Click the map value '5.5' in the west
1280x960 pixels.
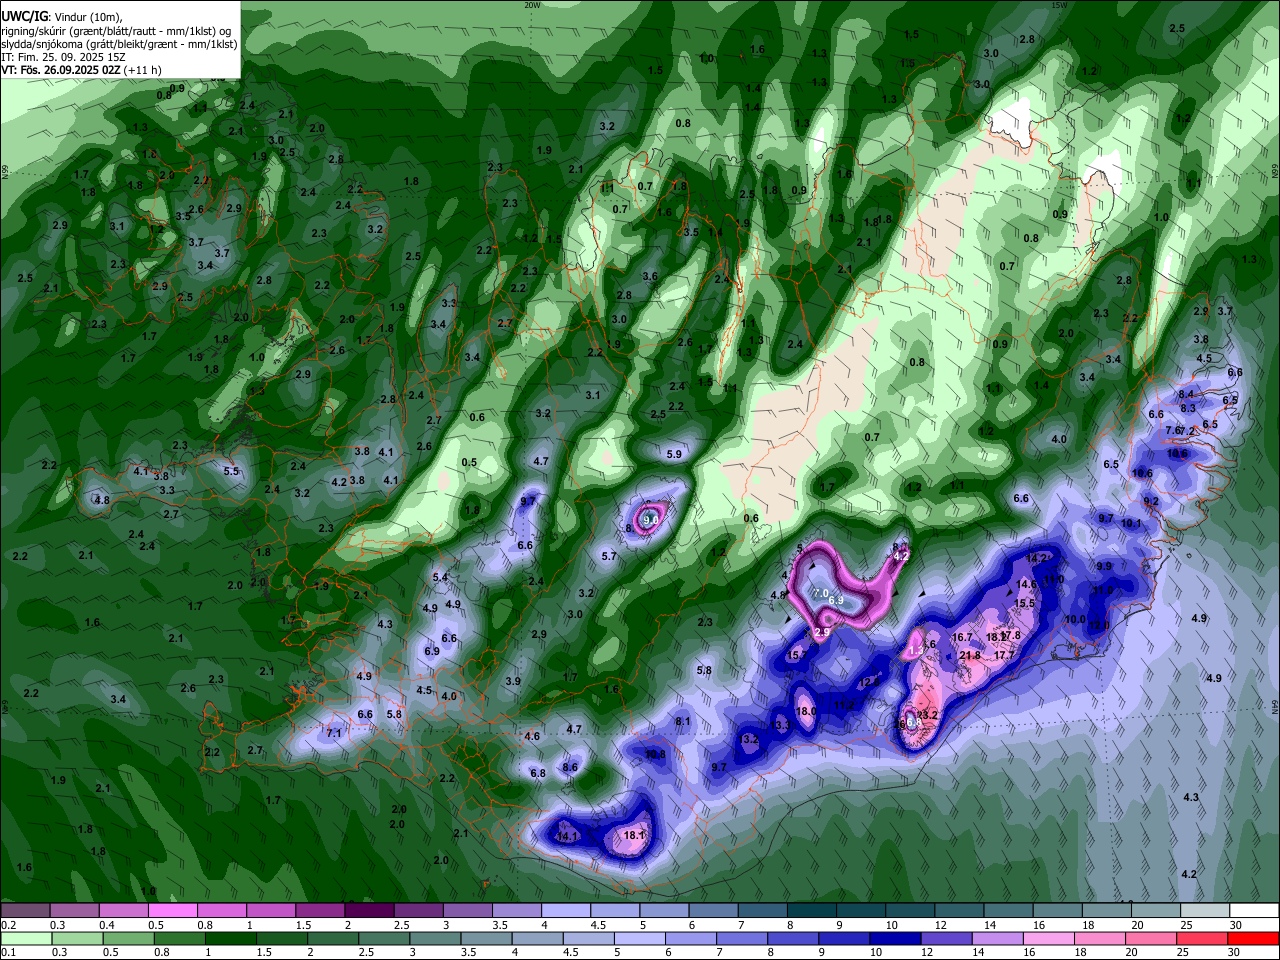(x=231, y=471)
